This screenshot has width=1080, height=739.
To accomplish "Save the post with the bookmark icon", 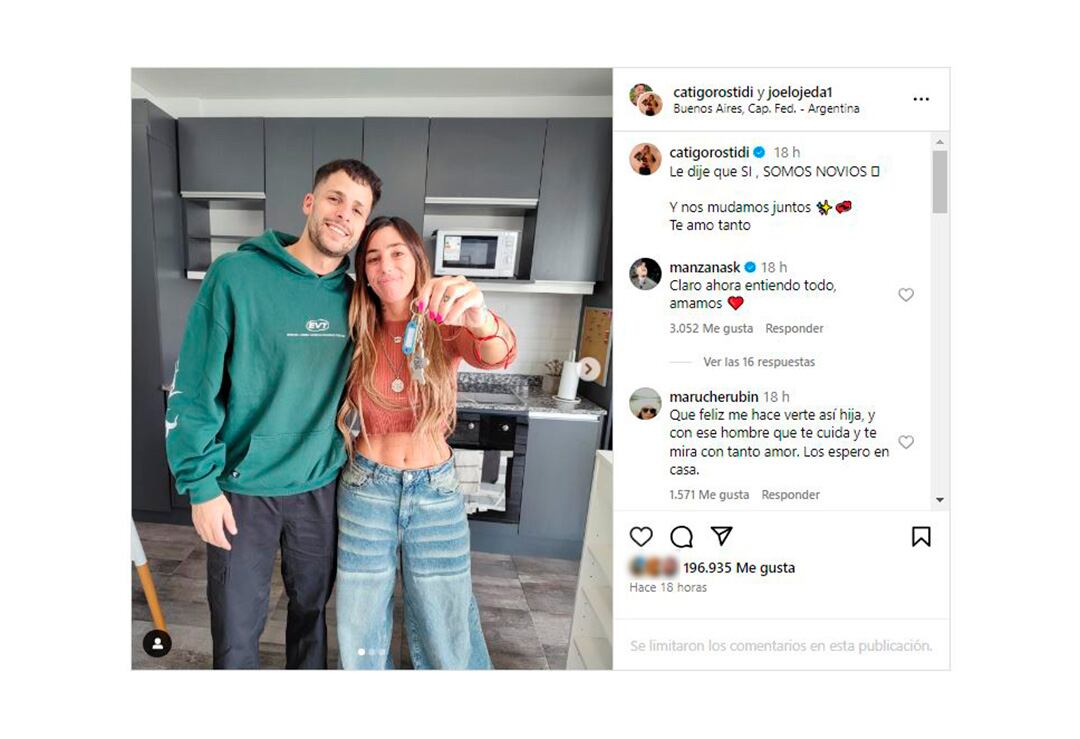I will point(921,537).
